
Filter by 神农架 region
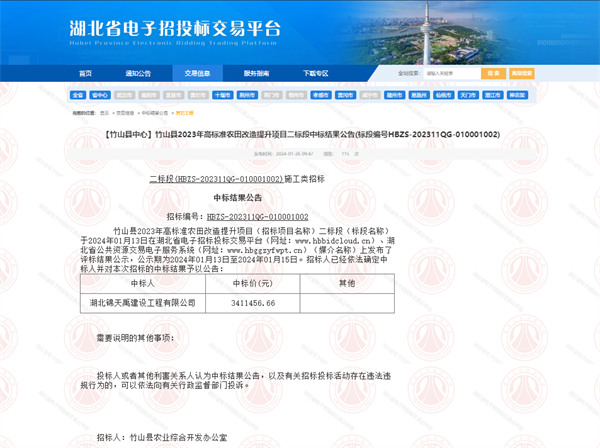(x=516, y=95)
